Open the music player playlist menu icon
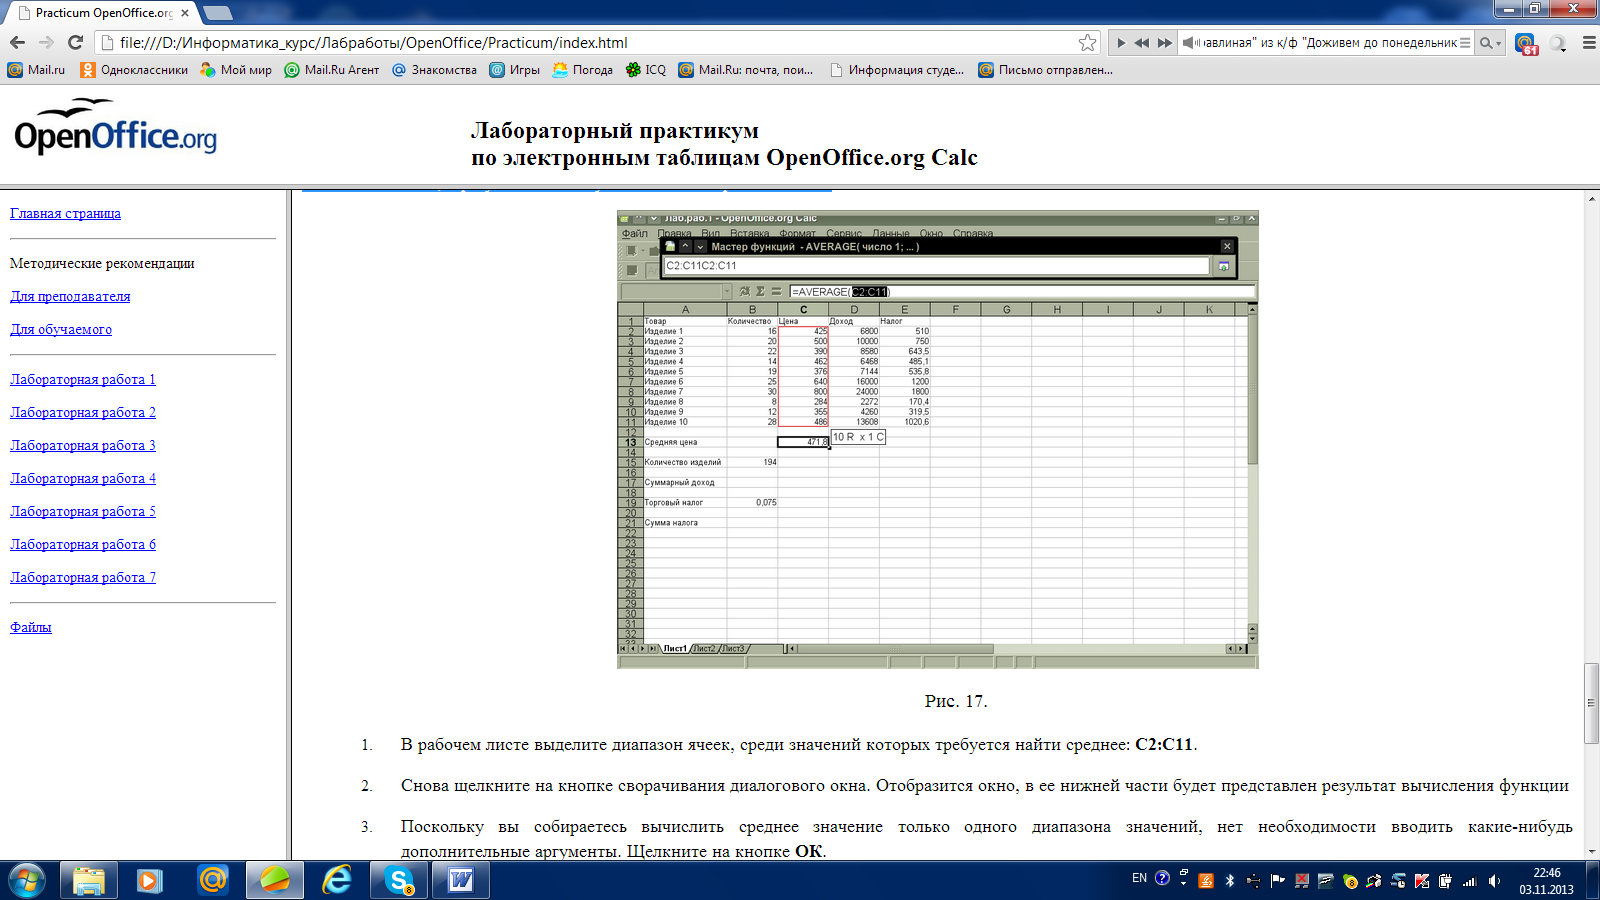This screenshot has width=1600, height=900. (x=1465, y=43)
